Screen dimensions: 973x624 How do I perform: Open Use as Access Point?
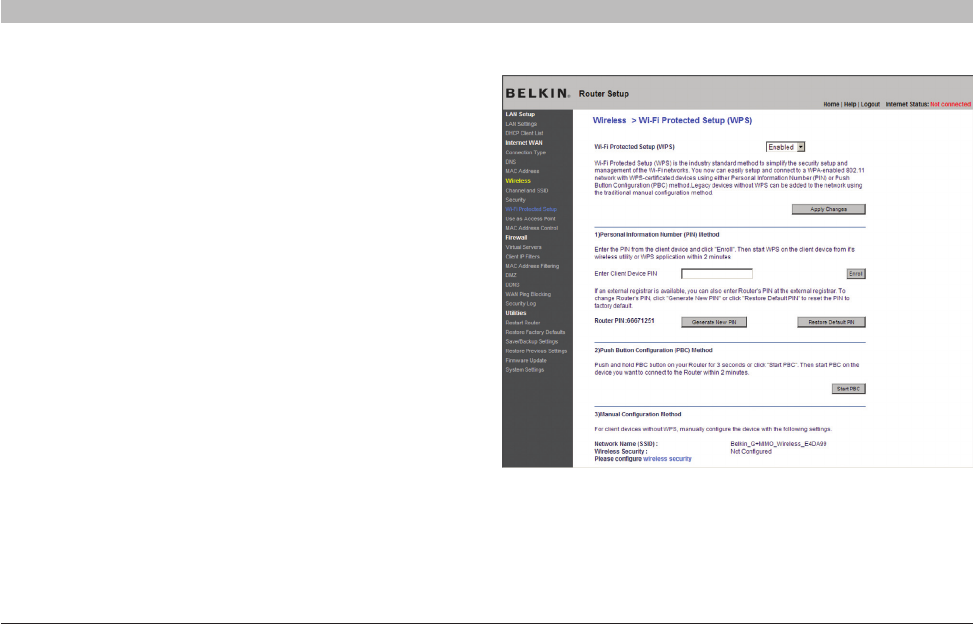[x=531, y=219]
